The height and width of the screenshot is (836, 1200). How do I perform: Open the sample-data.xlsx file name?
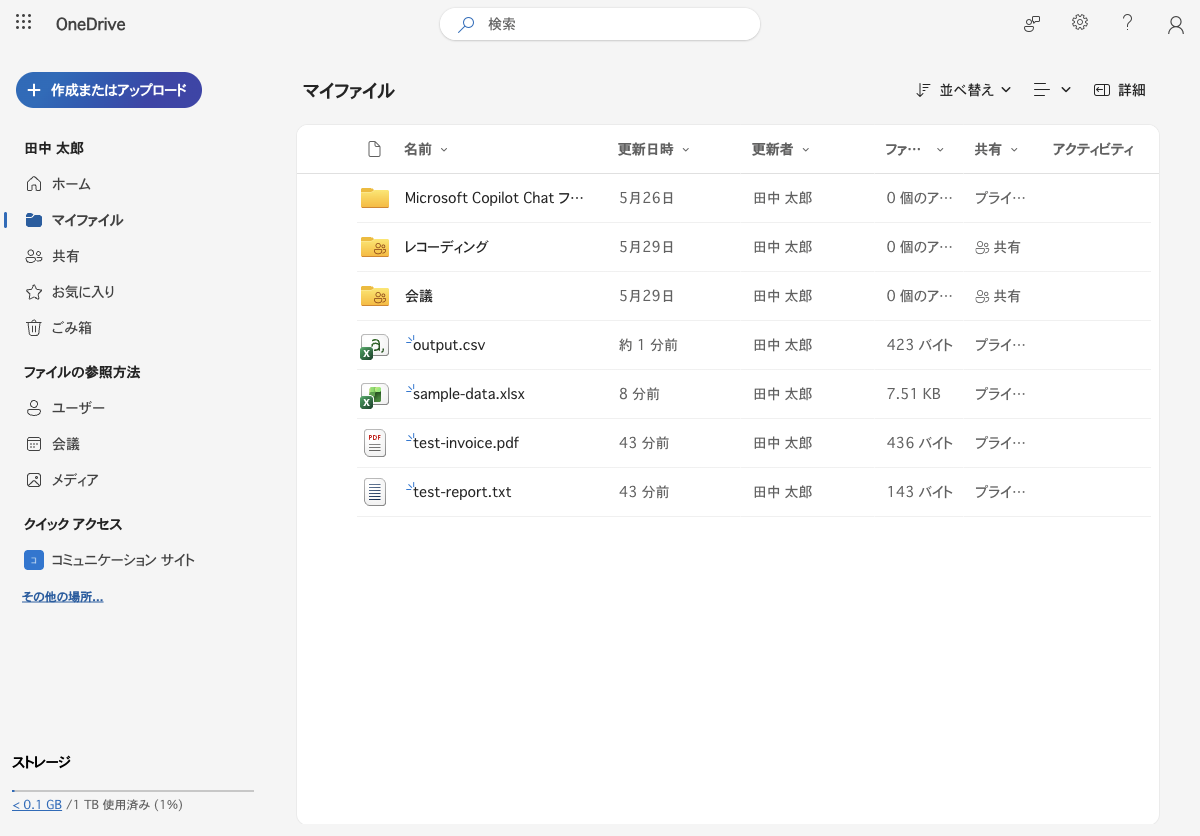click(x=469, y=394)
